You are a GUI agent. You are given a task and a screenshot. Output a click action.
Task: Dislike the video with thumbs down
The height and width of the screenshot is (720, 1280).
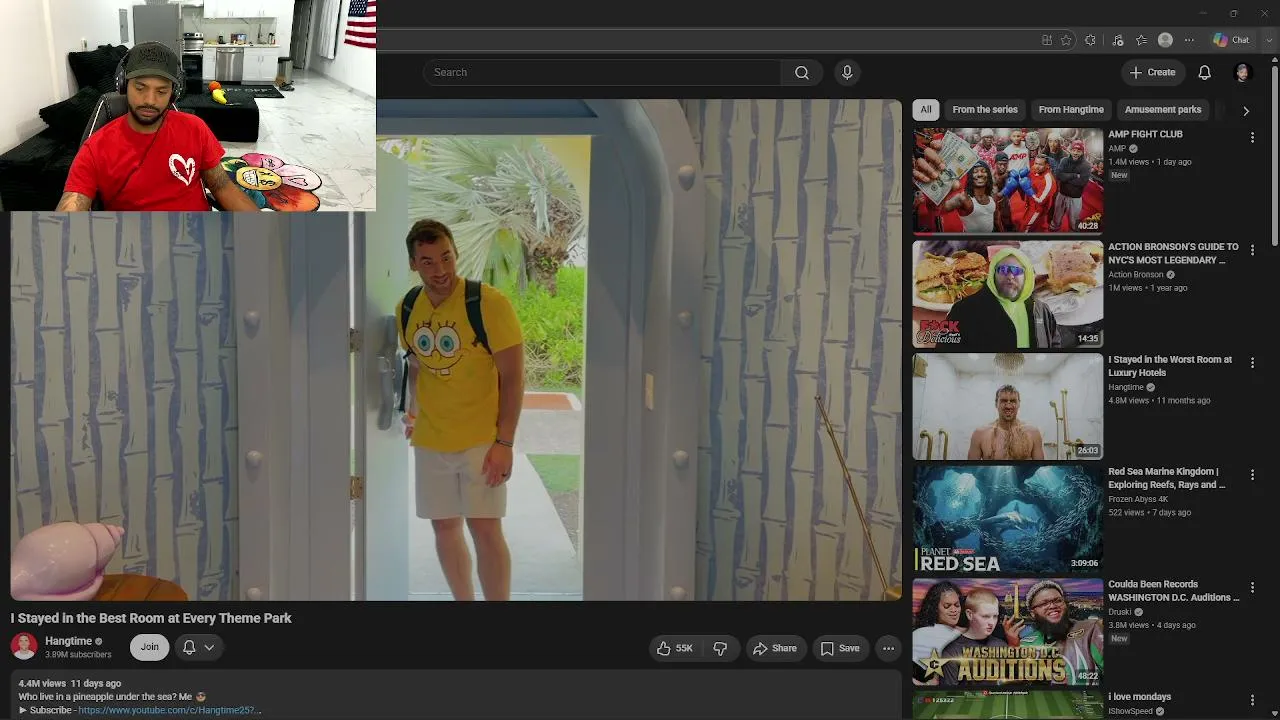(x=720, y=648)
